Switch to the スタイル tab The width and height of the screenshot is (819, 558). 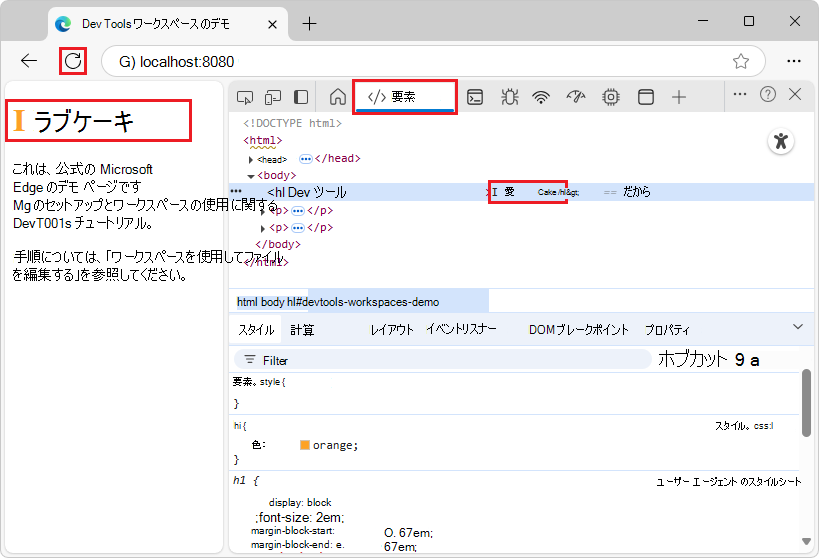pos(256,330)
